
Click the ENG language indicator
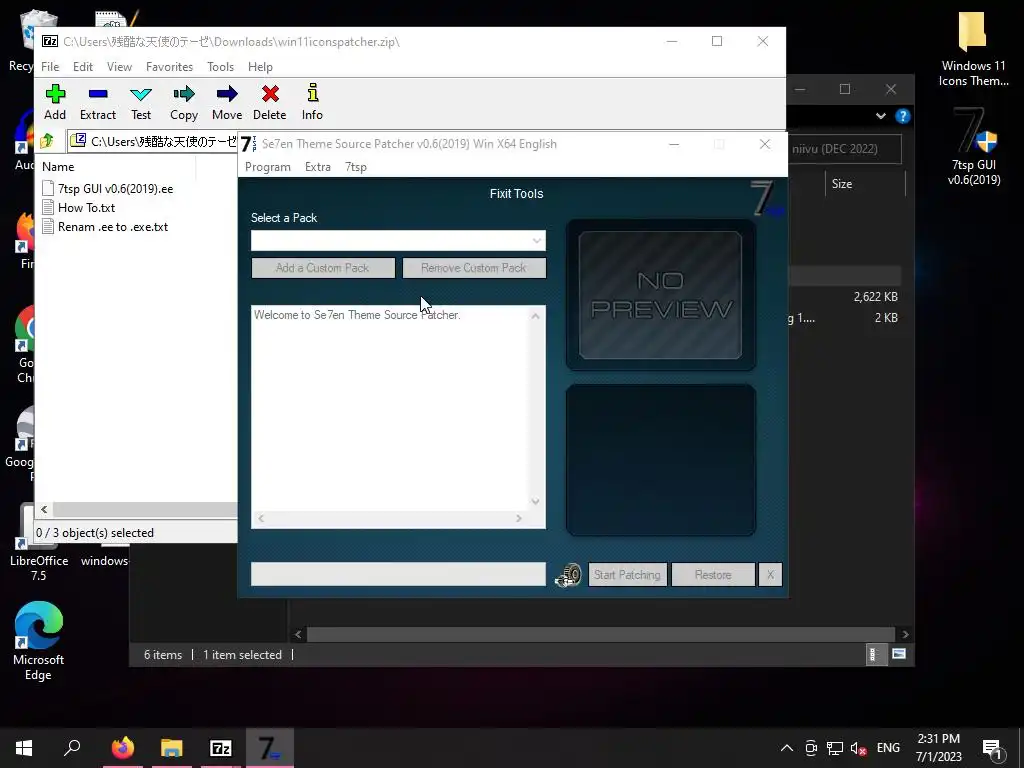tap(888, 748)
